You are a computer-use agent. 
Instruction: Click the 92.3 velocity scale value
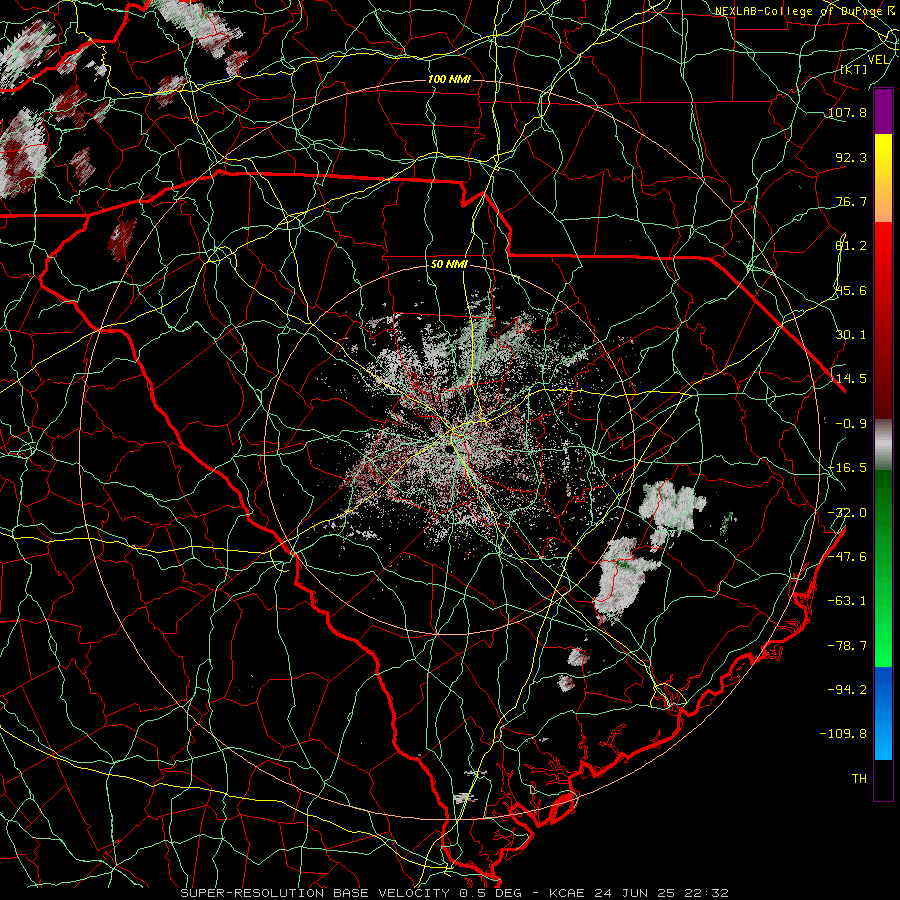(851, 157)
